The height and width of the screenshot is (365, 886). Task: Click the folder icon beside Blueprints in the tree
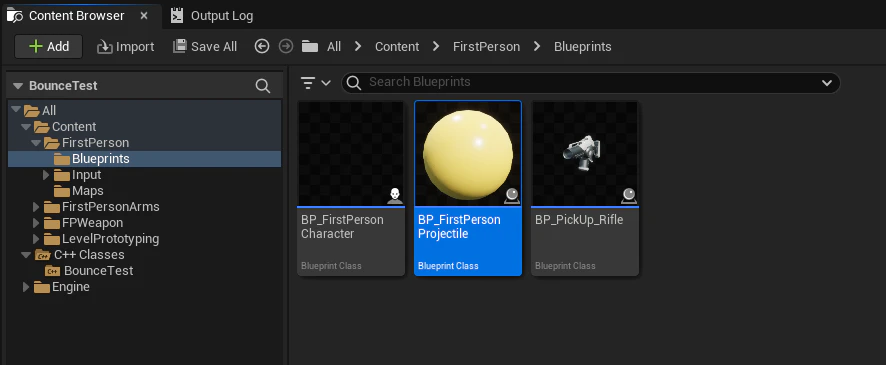coord(62,159)
